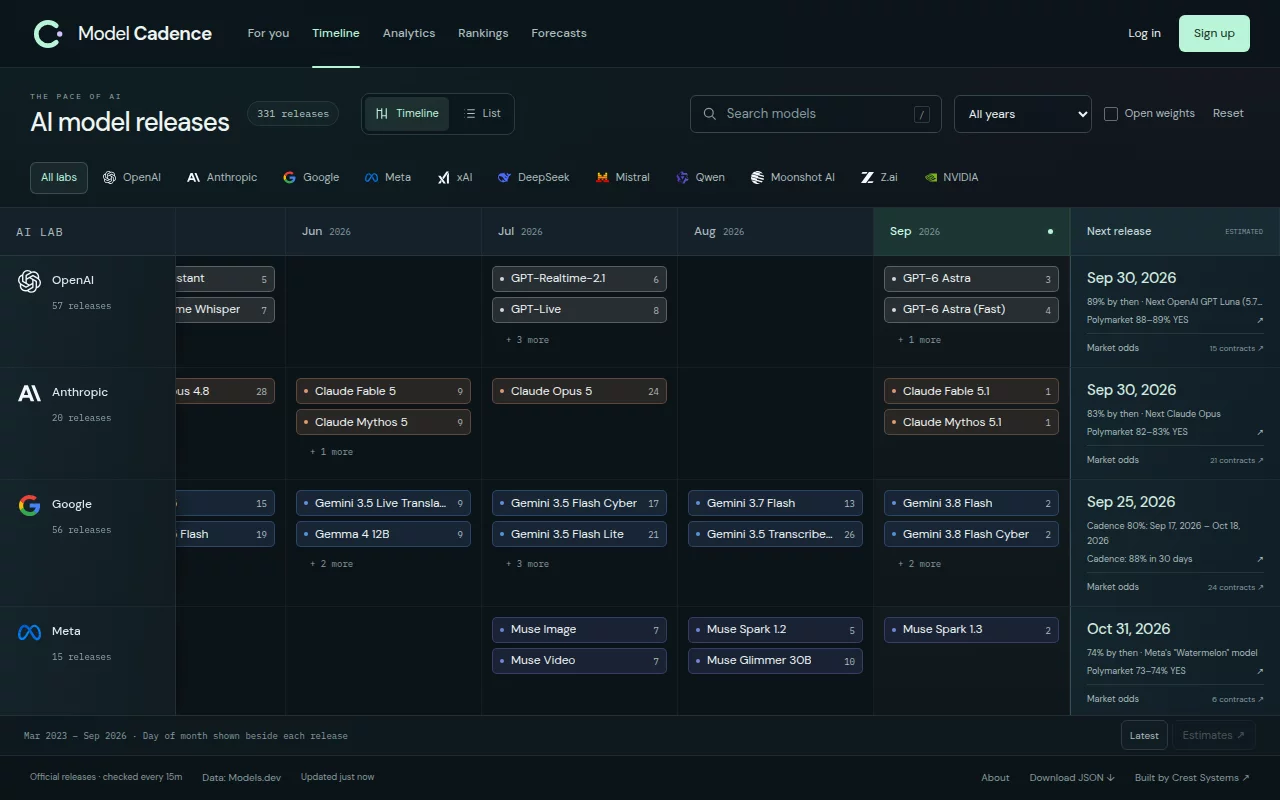Click the OpenAI logo in lab column
This screenshot has width=1280, height=800.
tap(29, 281)
